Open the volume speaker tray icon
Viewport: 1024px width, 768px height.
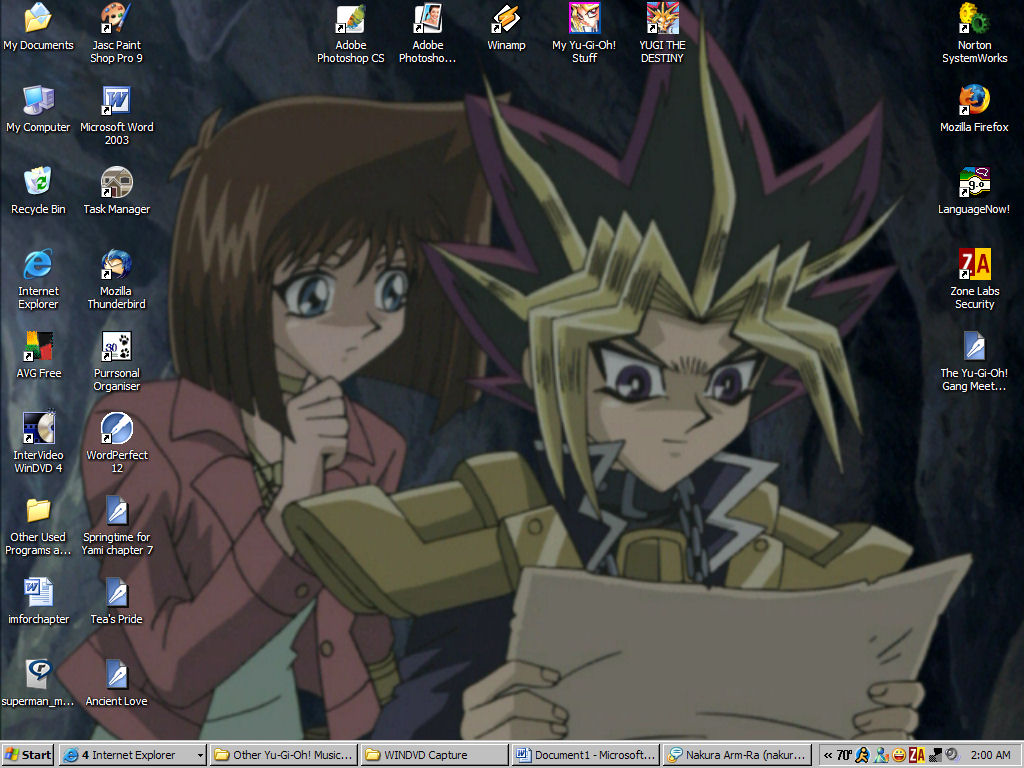pos(952,755)
